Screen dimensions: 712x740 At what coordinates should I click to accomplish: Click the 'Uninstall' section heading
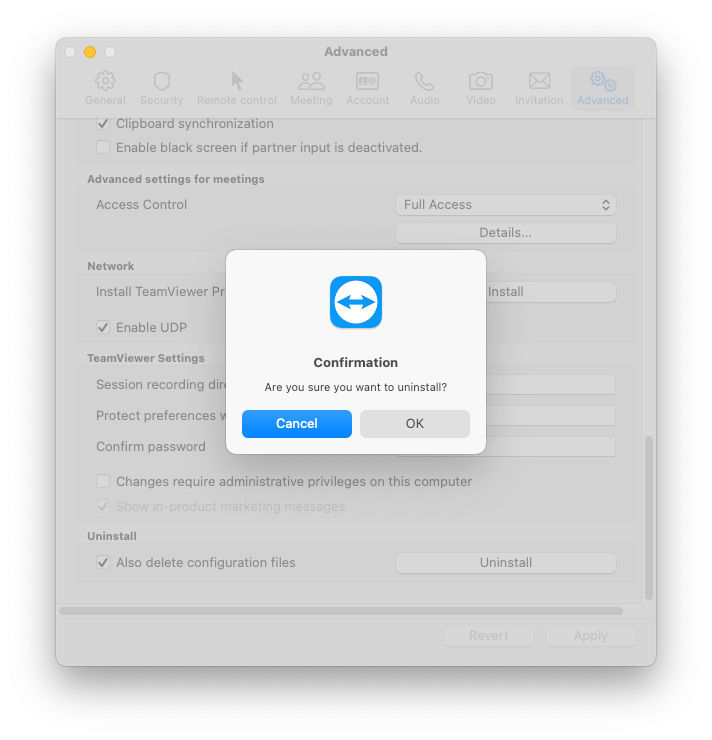[112, 536]
